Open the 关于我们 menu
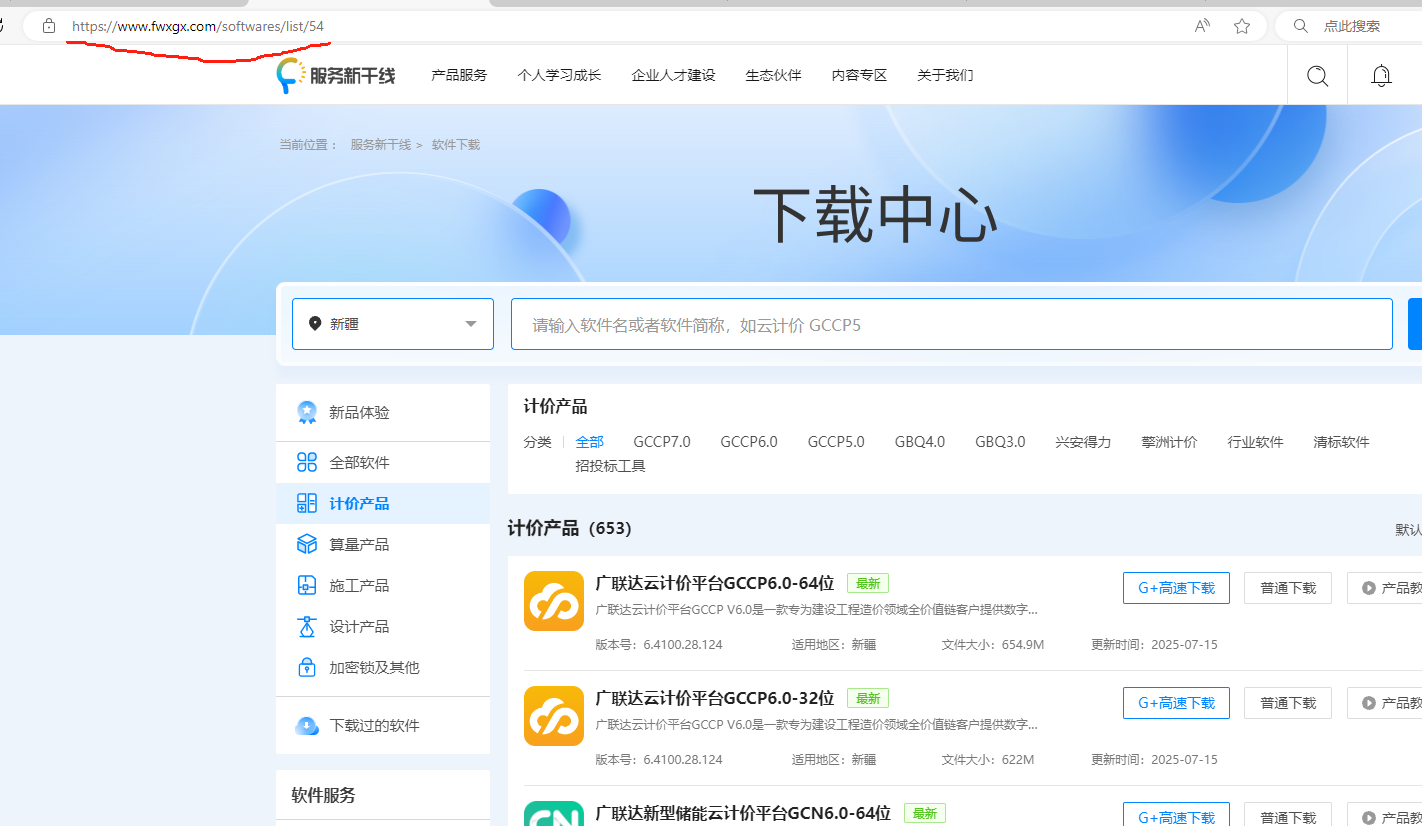 click(x=945, y=75)
